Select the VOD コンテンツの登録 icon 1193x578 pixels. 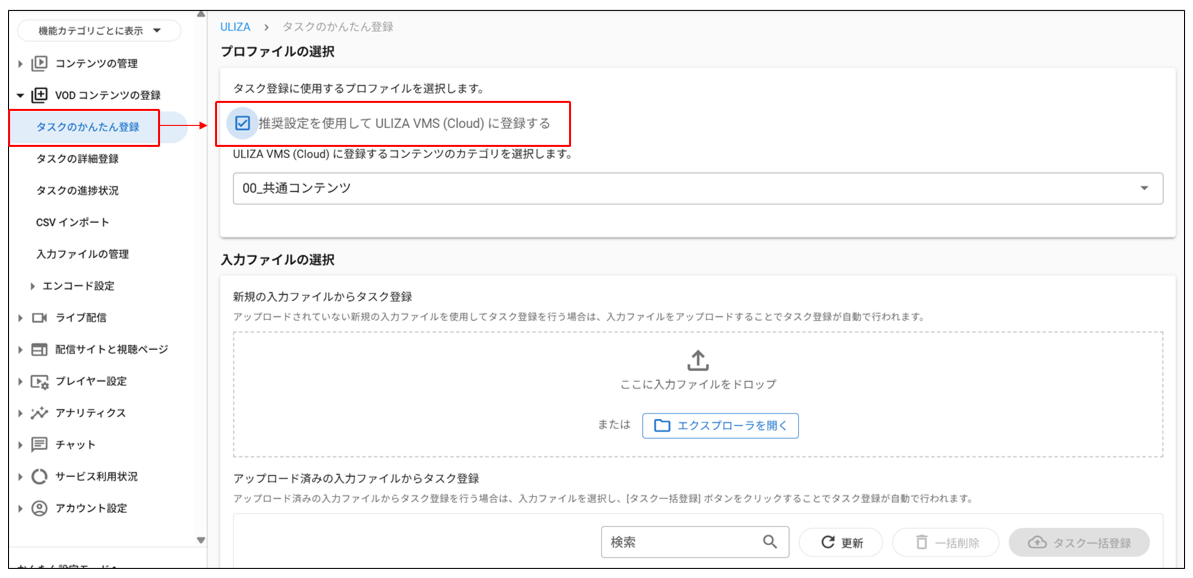click(x=39, y=92)
